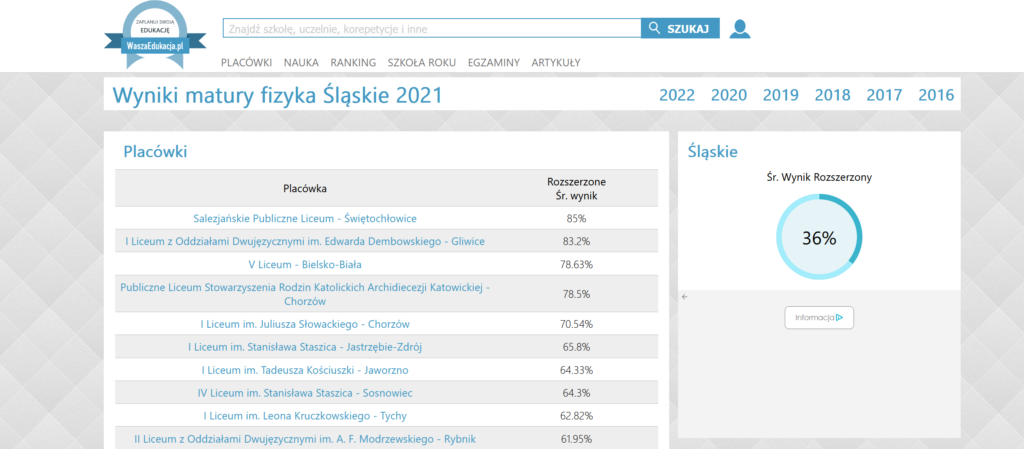Viewport: 1024px width, 449px height.
Task: Open the ARTYKUŁY menu item
Action: click(556, 62)
